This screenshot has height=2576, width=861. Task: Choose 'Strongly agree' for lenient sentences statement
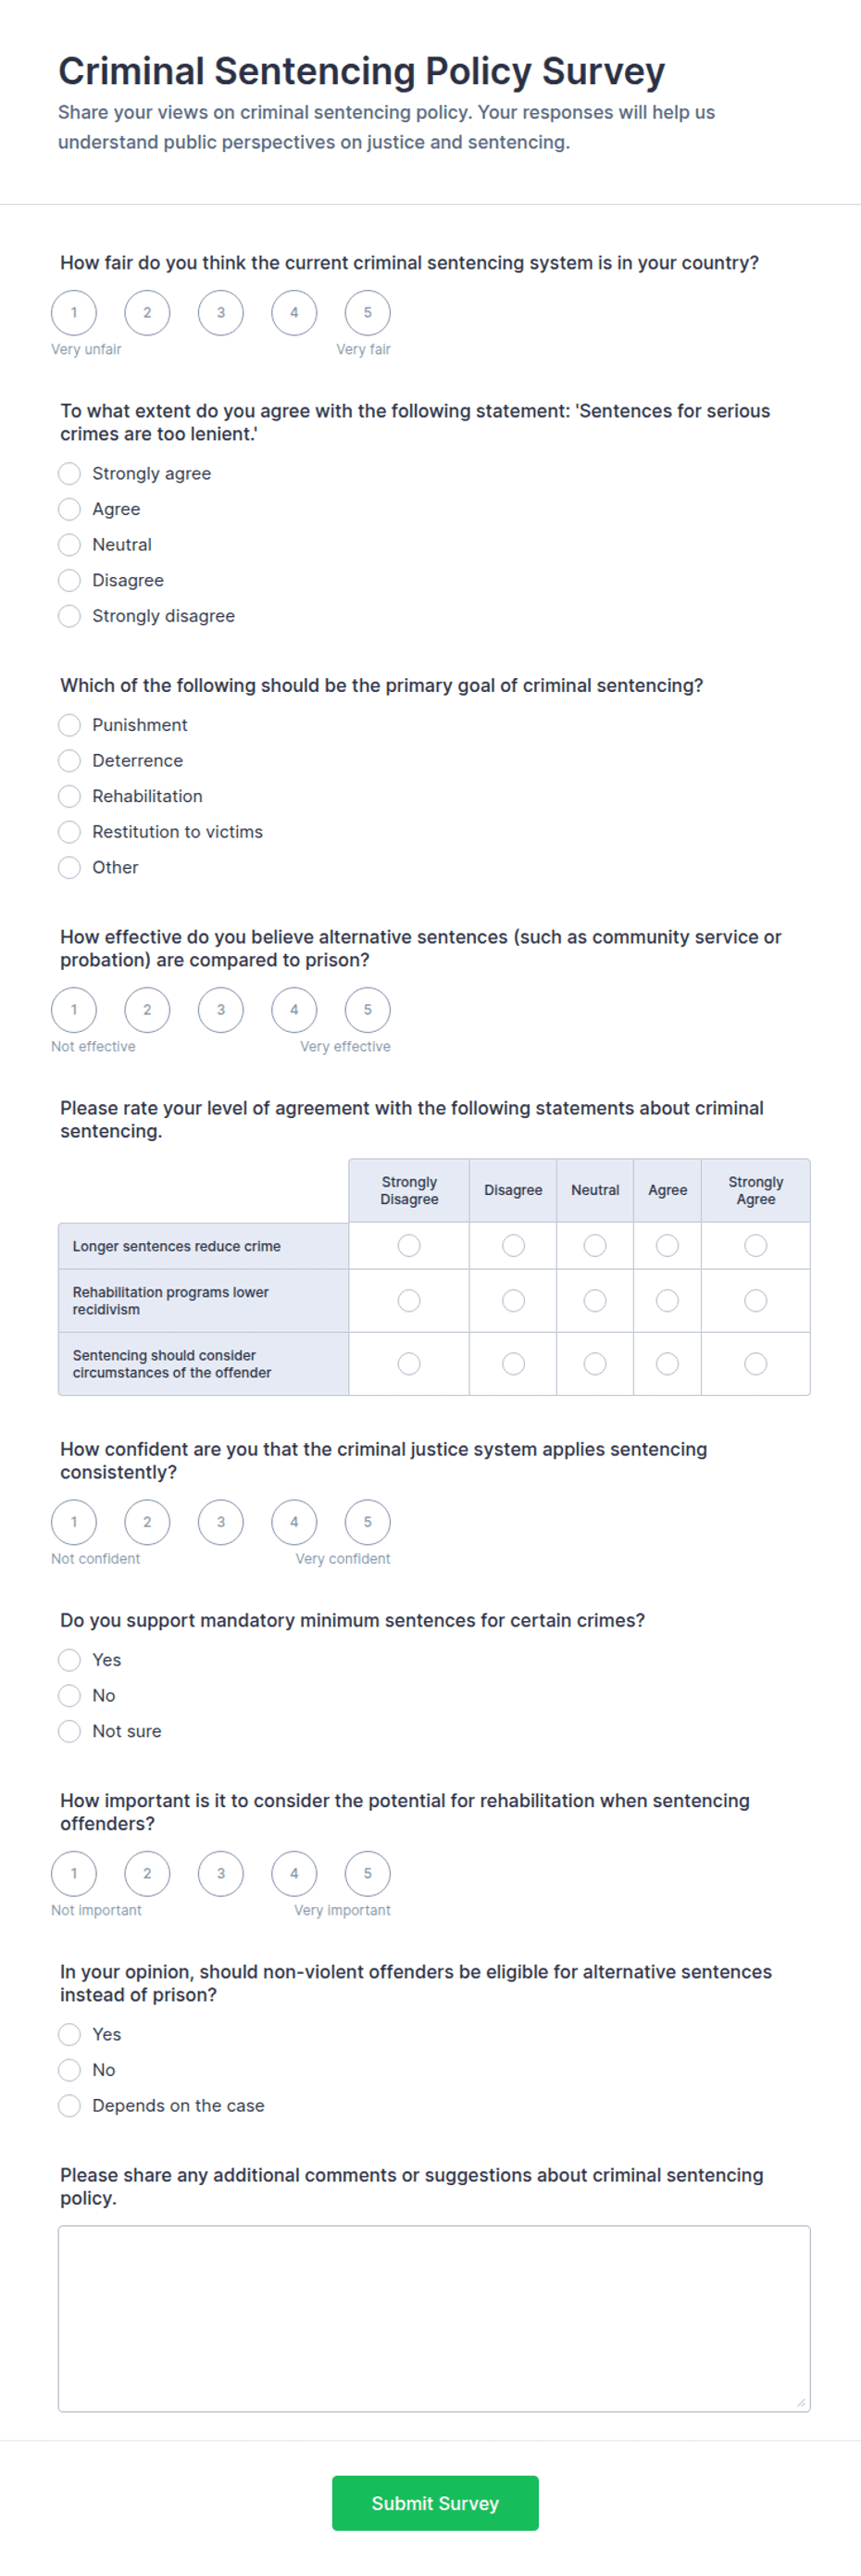pos(69,474)
